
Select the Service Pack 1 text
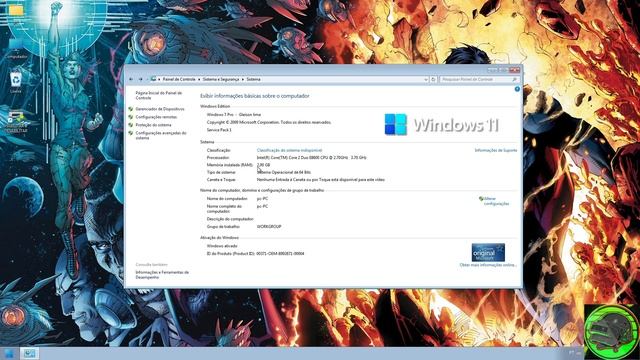(219, 130)
